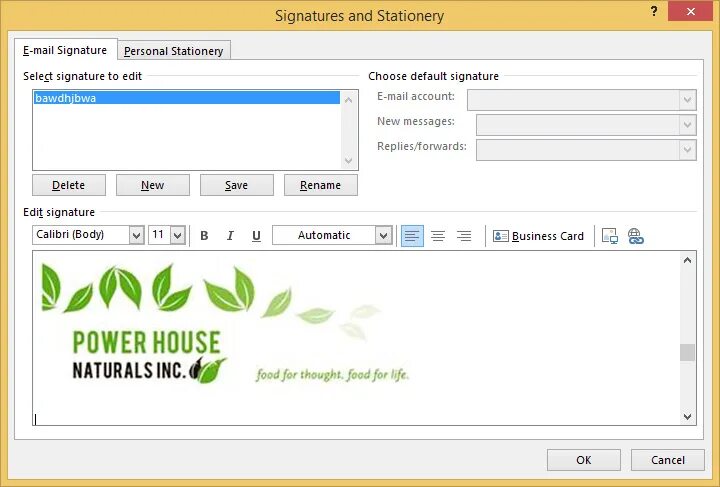Click the Rename button
Image resolution: width=720 pixels, height=487 pixels.
(321, 185)
